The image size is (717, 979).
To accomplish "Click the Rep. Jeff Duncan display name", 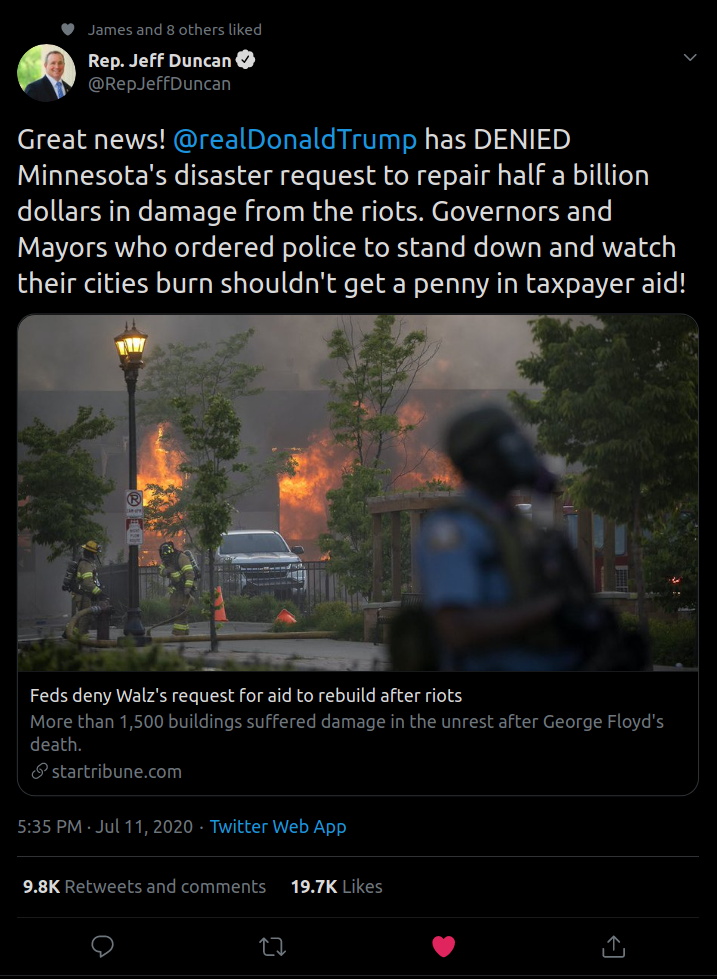I will coord(160,61).
